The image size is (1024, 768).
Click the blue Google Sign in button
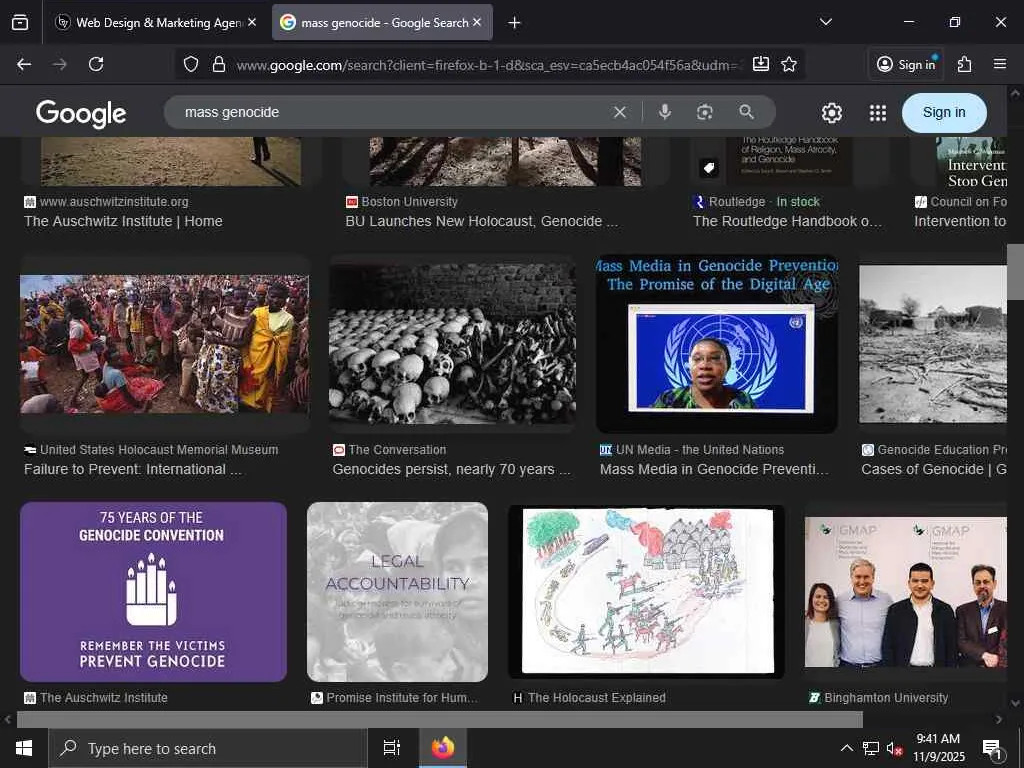pyautogui.click(x=944, y=112)
